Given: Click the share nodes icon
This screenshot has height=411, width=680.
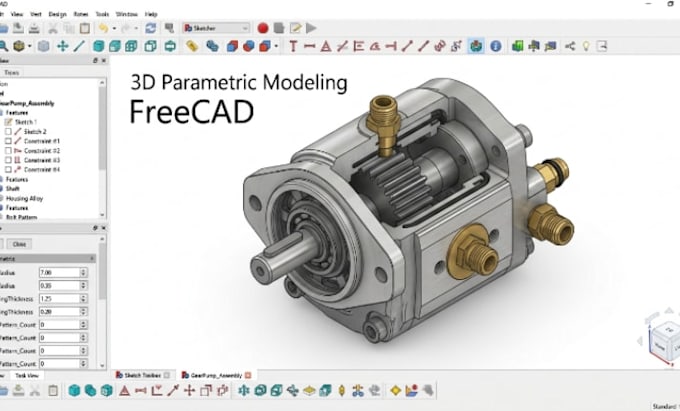Looking at the screenshot, I should (570, 46).
